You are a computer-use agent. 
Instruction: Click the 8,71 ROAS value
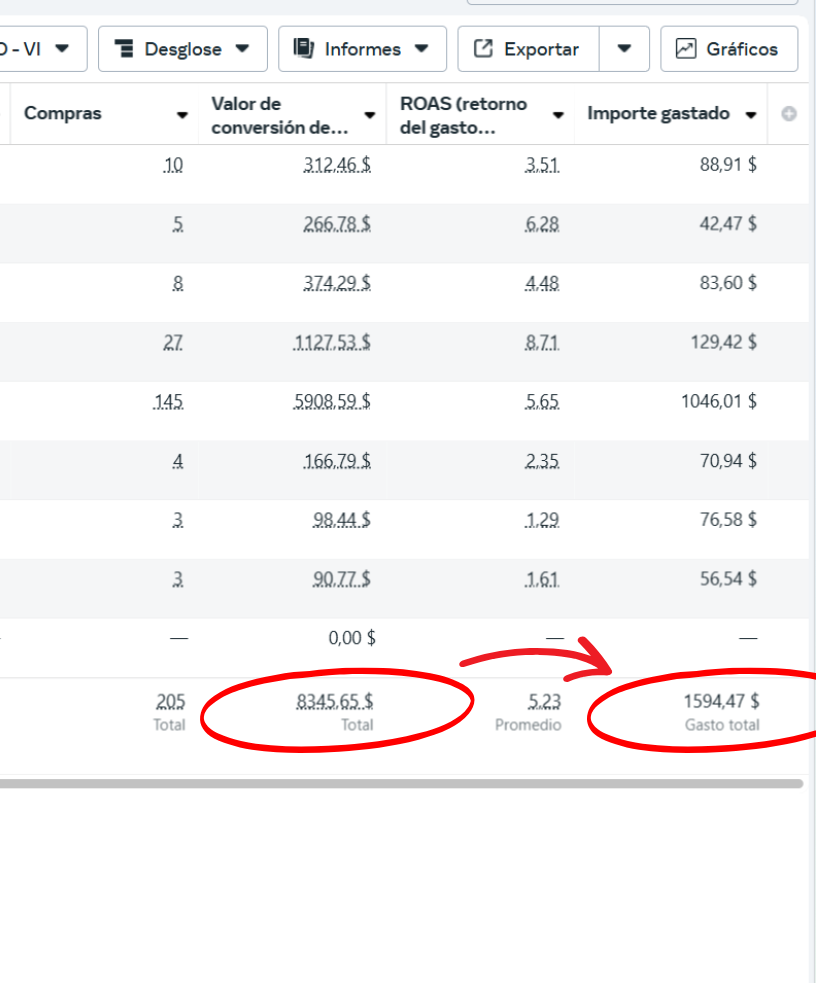click(x=542, y=343)
